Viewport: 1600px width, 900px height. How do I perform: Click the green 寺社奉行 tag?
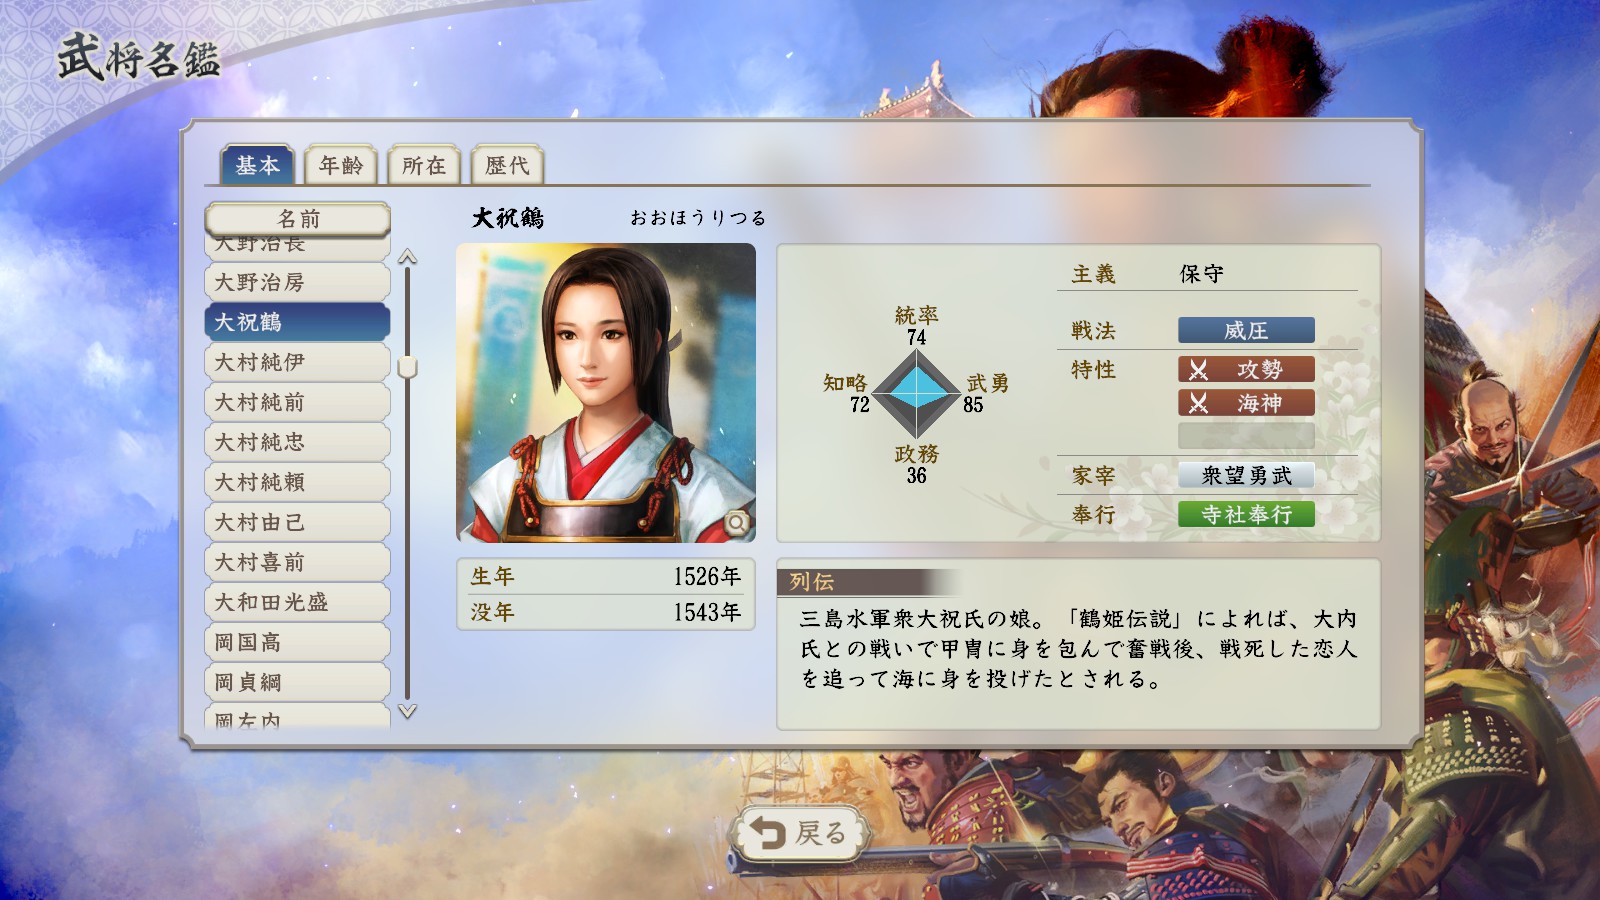point(1246,514)
